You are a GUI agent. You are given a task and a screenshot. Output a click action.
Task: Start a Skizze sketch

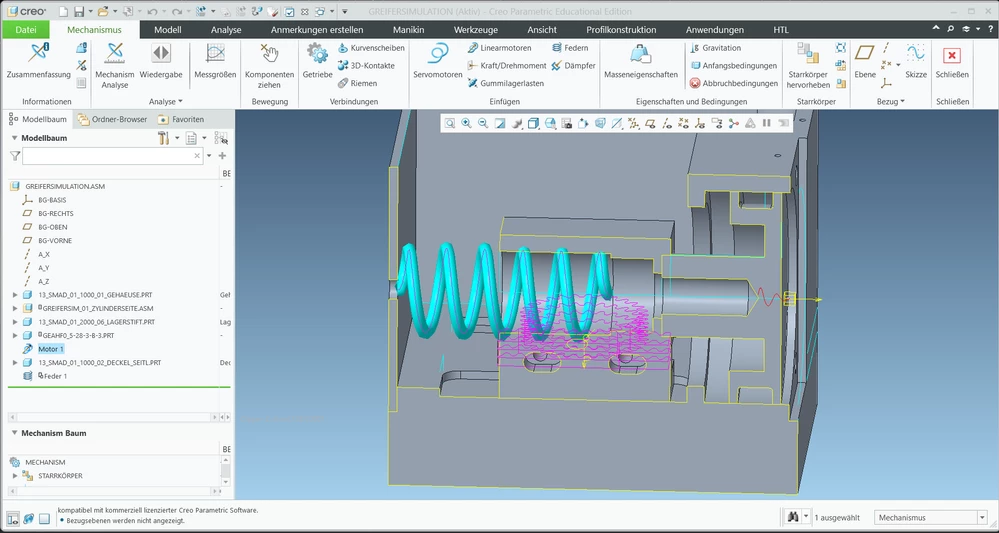point(916,61)
